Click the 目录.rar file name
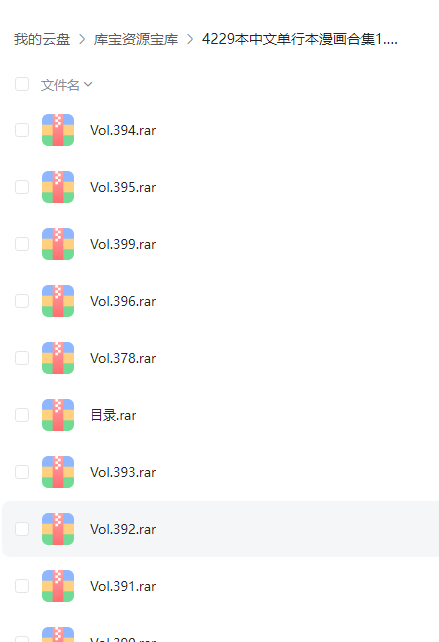Screen dimensions: 439x642 (x=113, y=415)
